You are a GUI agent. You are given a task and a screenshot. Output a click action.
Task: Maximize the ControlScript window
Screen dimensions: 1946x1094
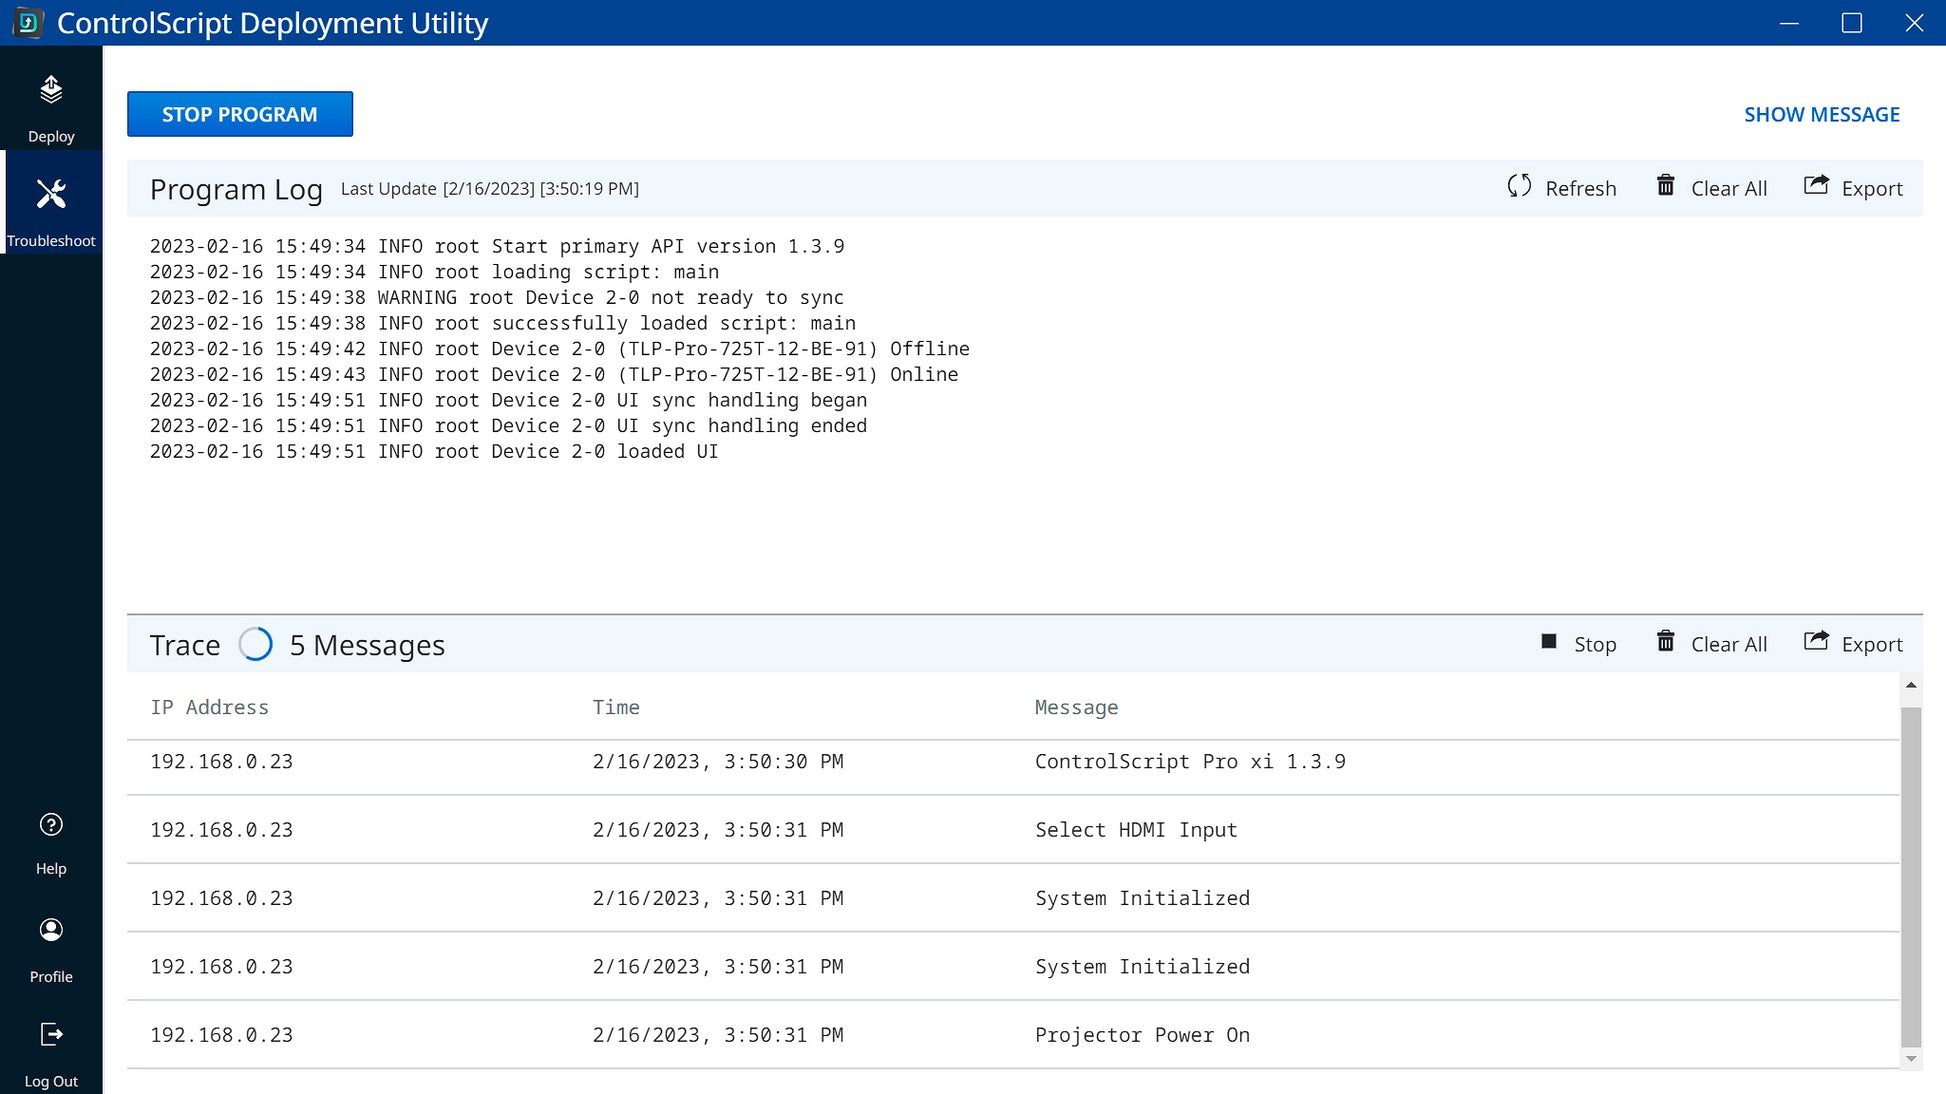click(x=1852, y=23)
